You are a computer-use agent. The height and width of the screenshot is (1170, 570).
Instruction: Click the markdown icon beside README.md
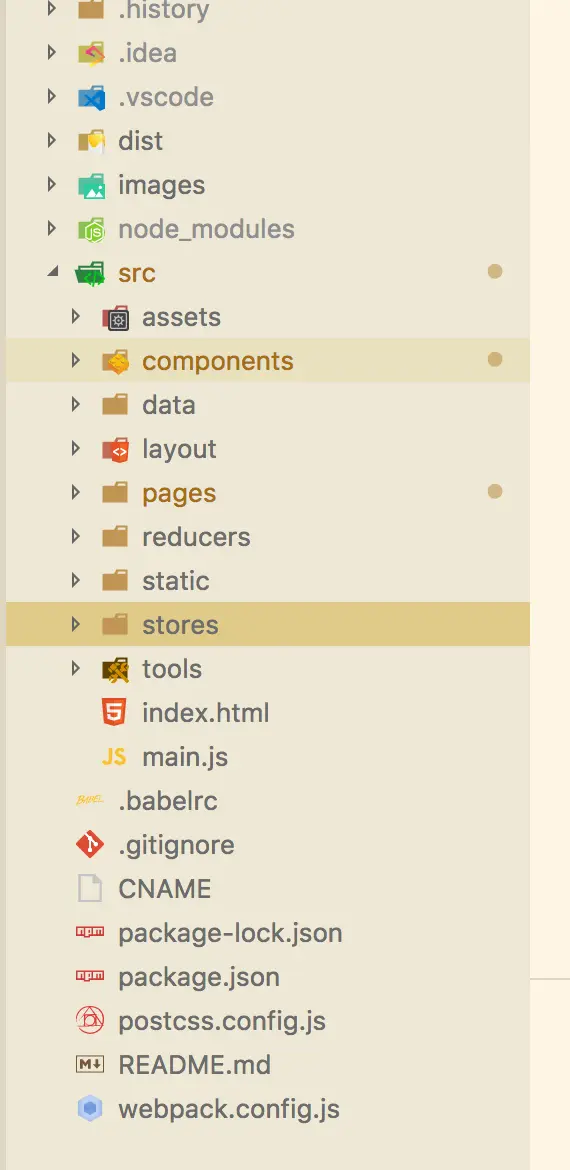(x=90, y=1064)
